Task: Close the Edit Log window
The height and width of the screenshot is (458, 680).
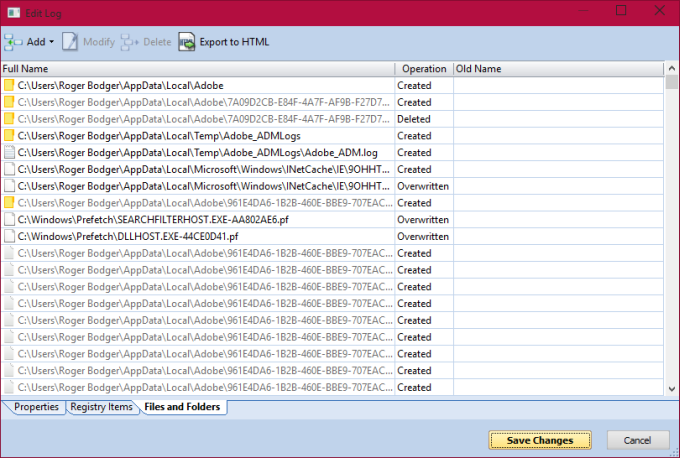Action: (x=660, y=10)
